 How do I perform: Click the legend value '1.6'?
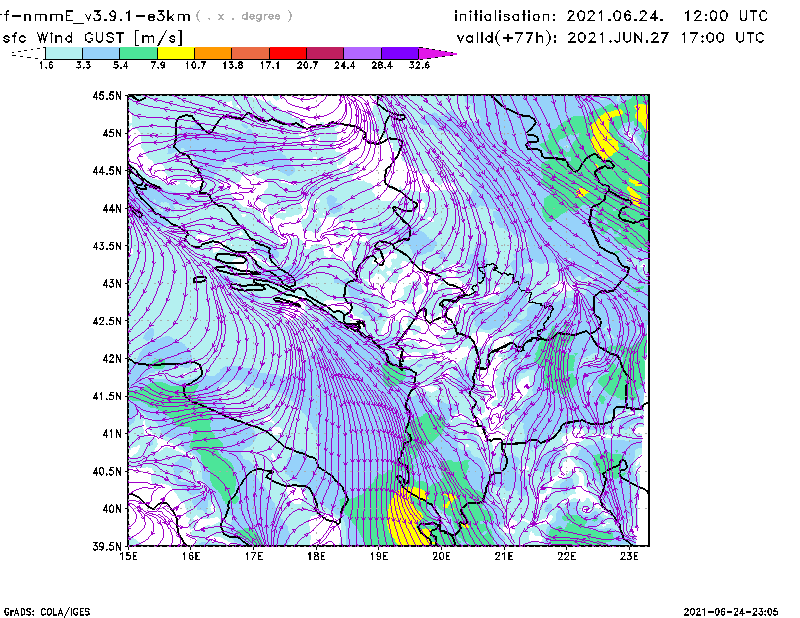pos(46,65)
